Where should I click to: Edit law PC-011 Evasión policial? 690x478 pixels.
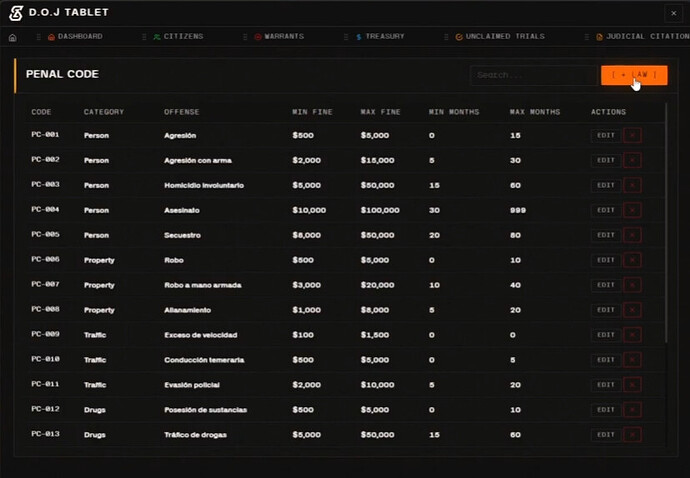click(x=606, y=385)
